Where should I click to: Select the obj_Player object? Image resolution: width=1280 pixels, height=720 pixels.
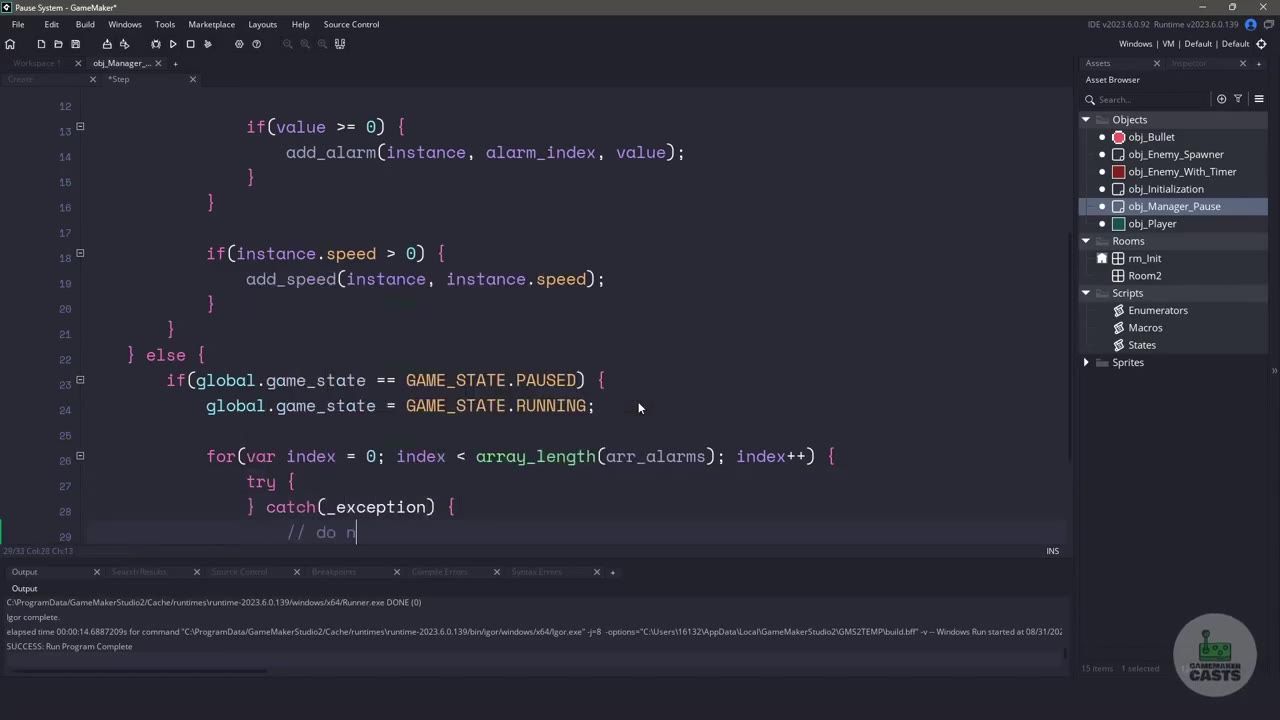(x=1152, y=224)
